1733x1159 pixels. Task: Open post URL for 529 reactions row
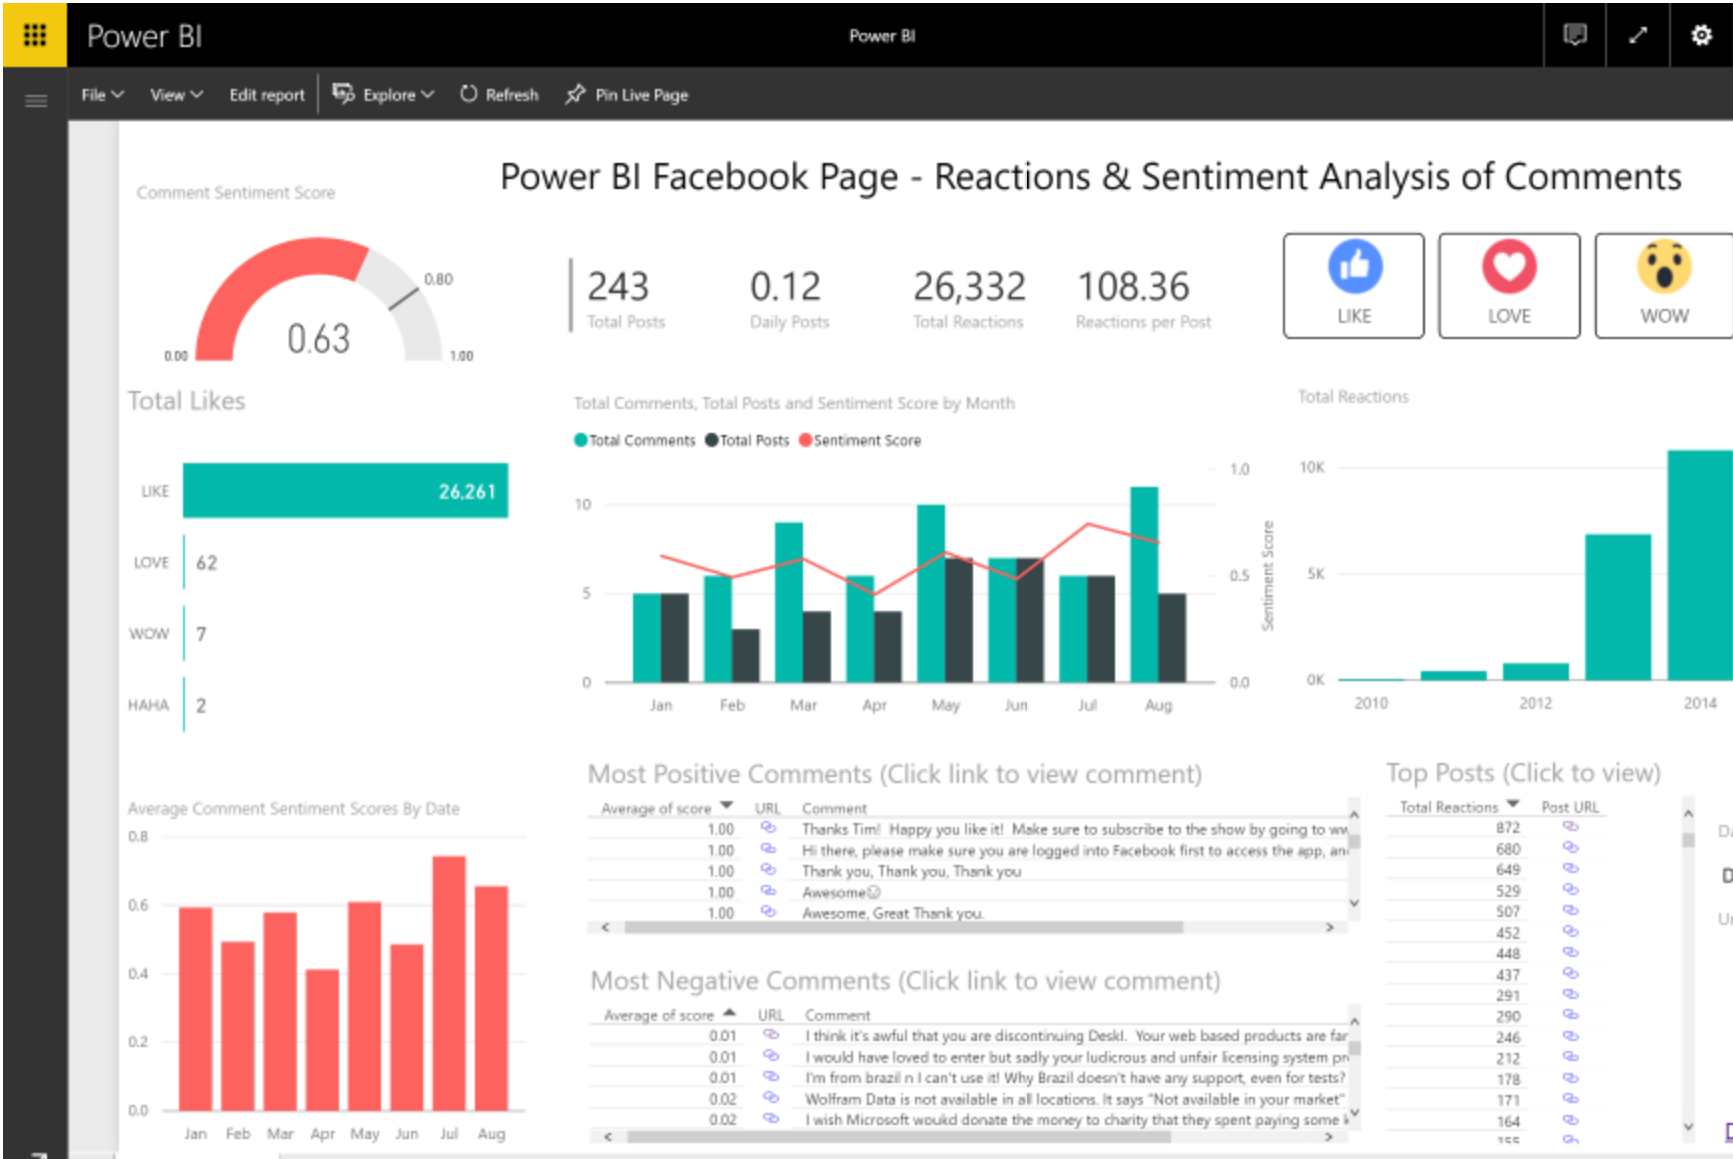(x=1571, y=890)
